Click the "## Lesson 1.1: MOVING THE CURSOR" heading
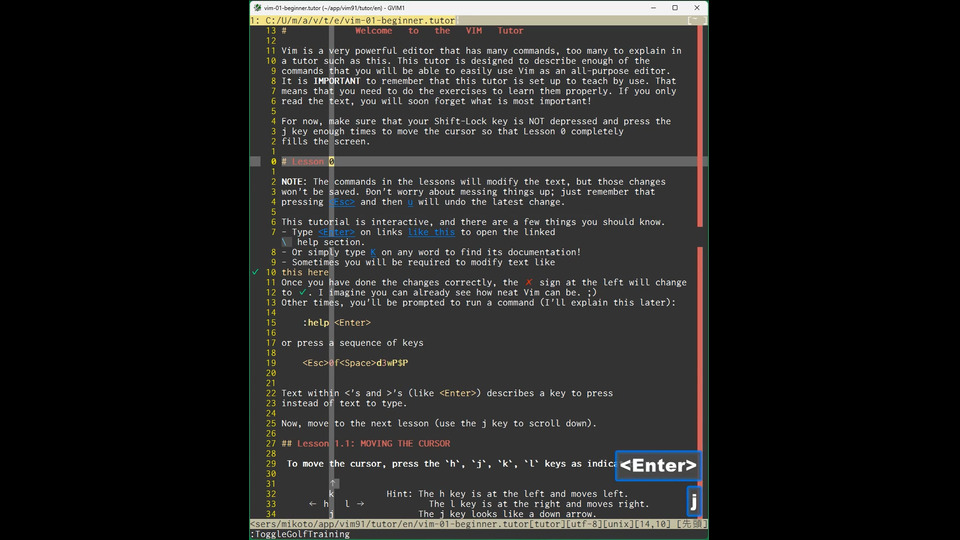The height and width of the screenshot is (540, 960). [x=366, y=444]
